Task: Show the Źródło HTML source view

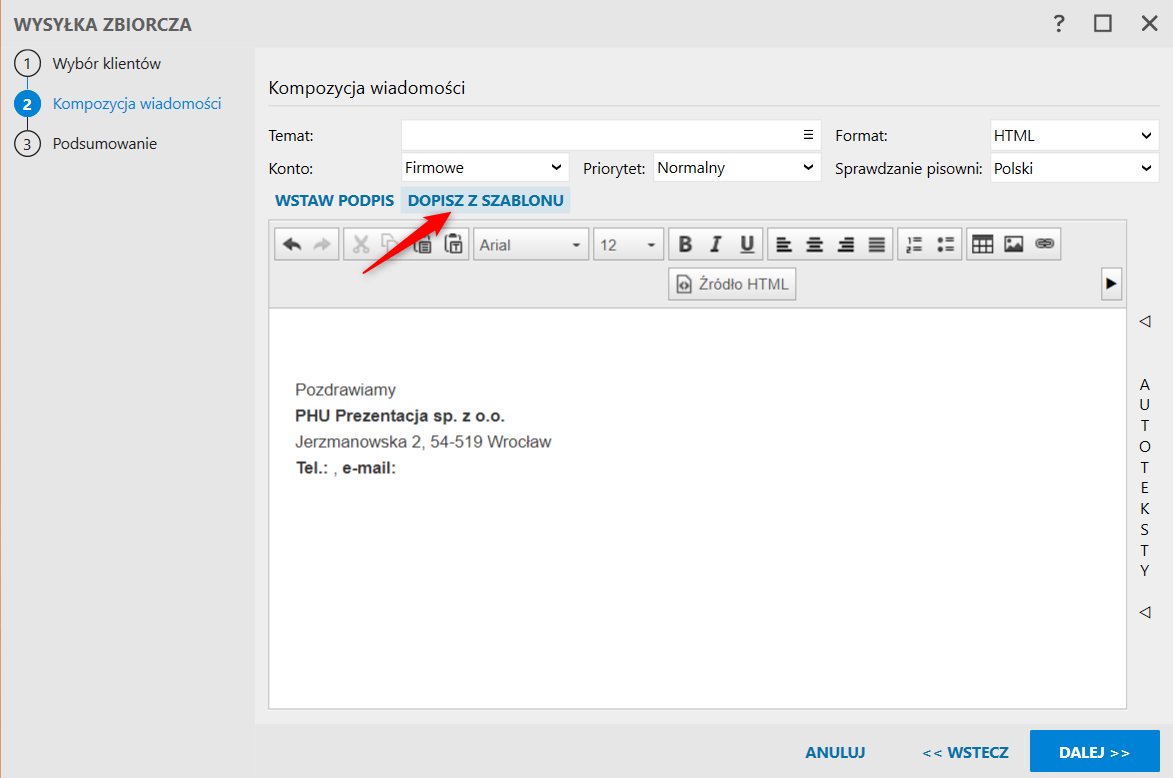Action: pos(732,284)
